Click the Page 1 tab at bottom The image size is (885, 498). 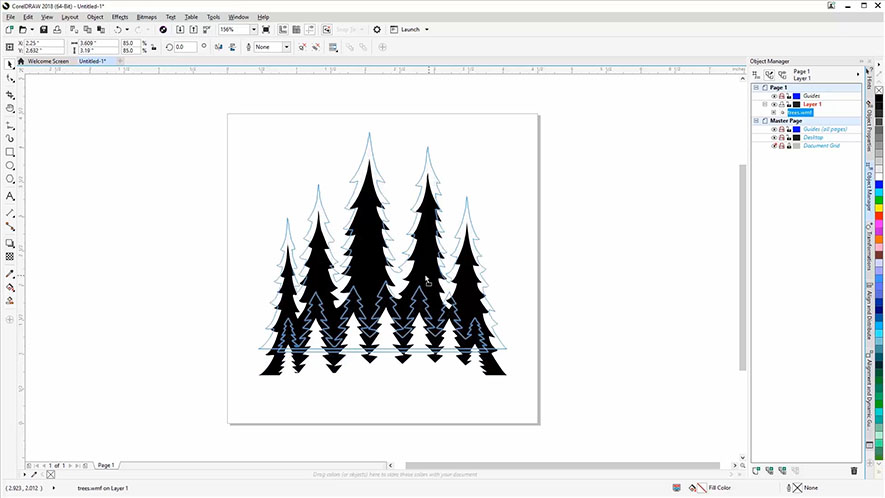click(106, 465)
